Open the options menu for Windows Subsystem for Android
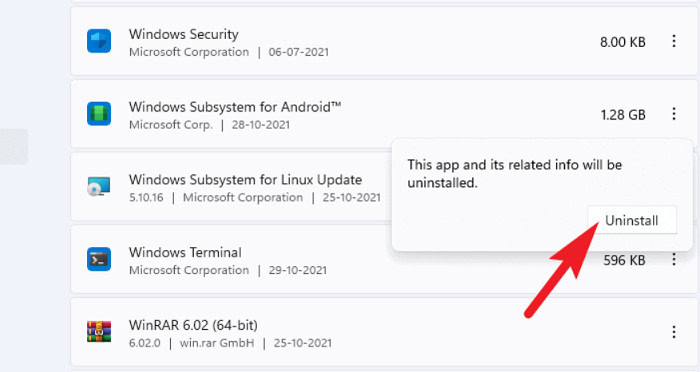Screen dimensions: 700x372 [x=674, y=114]
